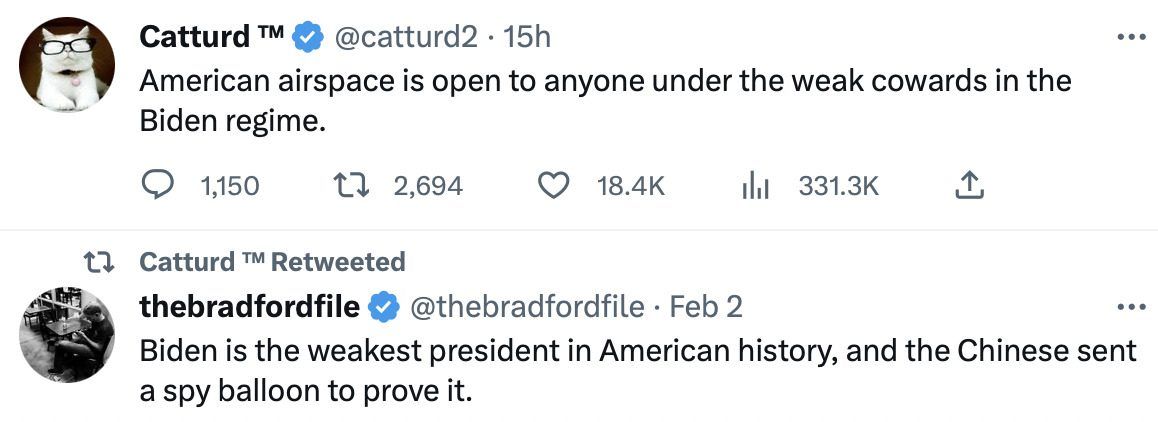This screenshot has height=422, width=1158.
Task: Share Catturd's tweet via the share icon
Action: point(971,185)
